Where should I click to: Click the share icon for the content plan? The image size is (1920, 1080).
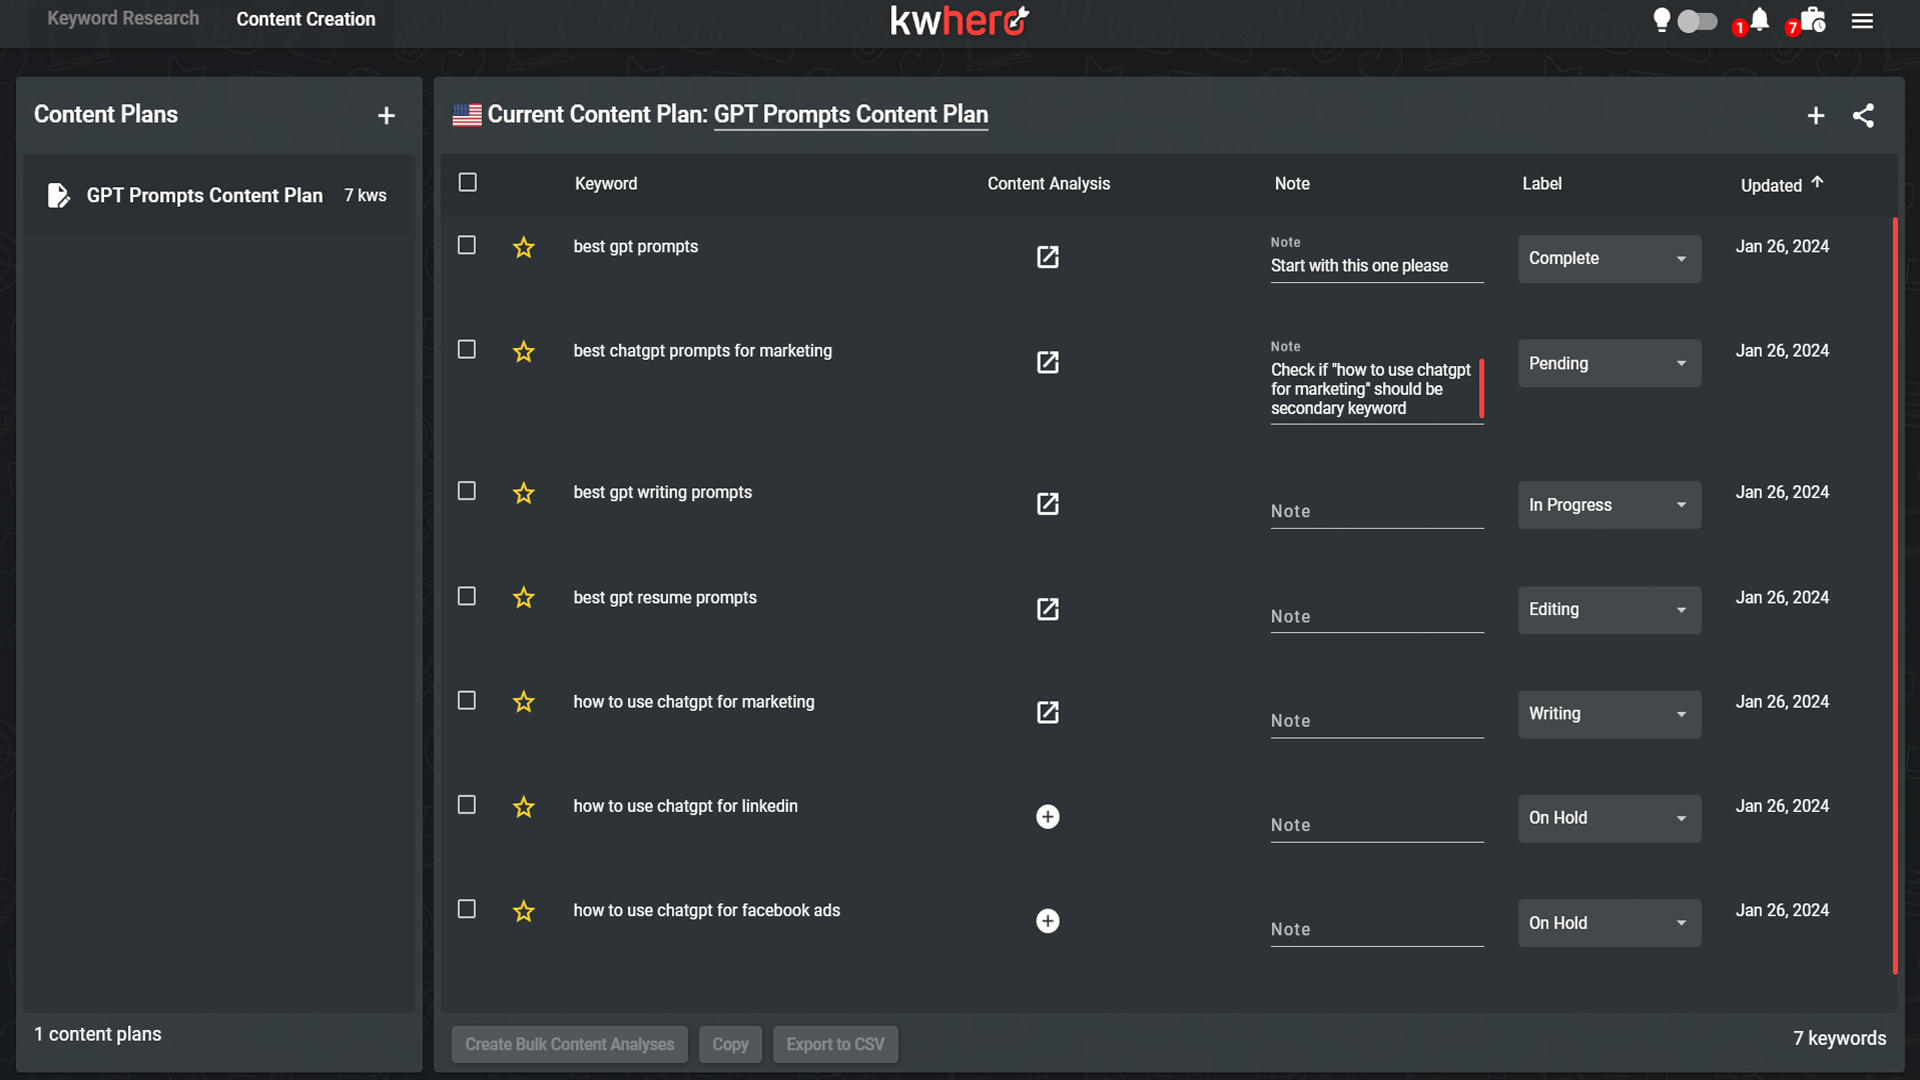click(x=1863, y=116)
